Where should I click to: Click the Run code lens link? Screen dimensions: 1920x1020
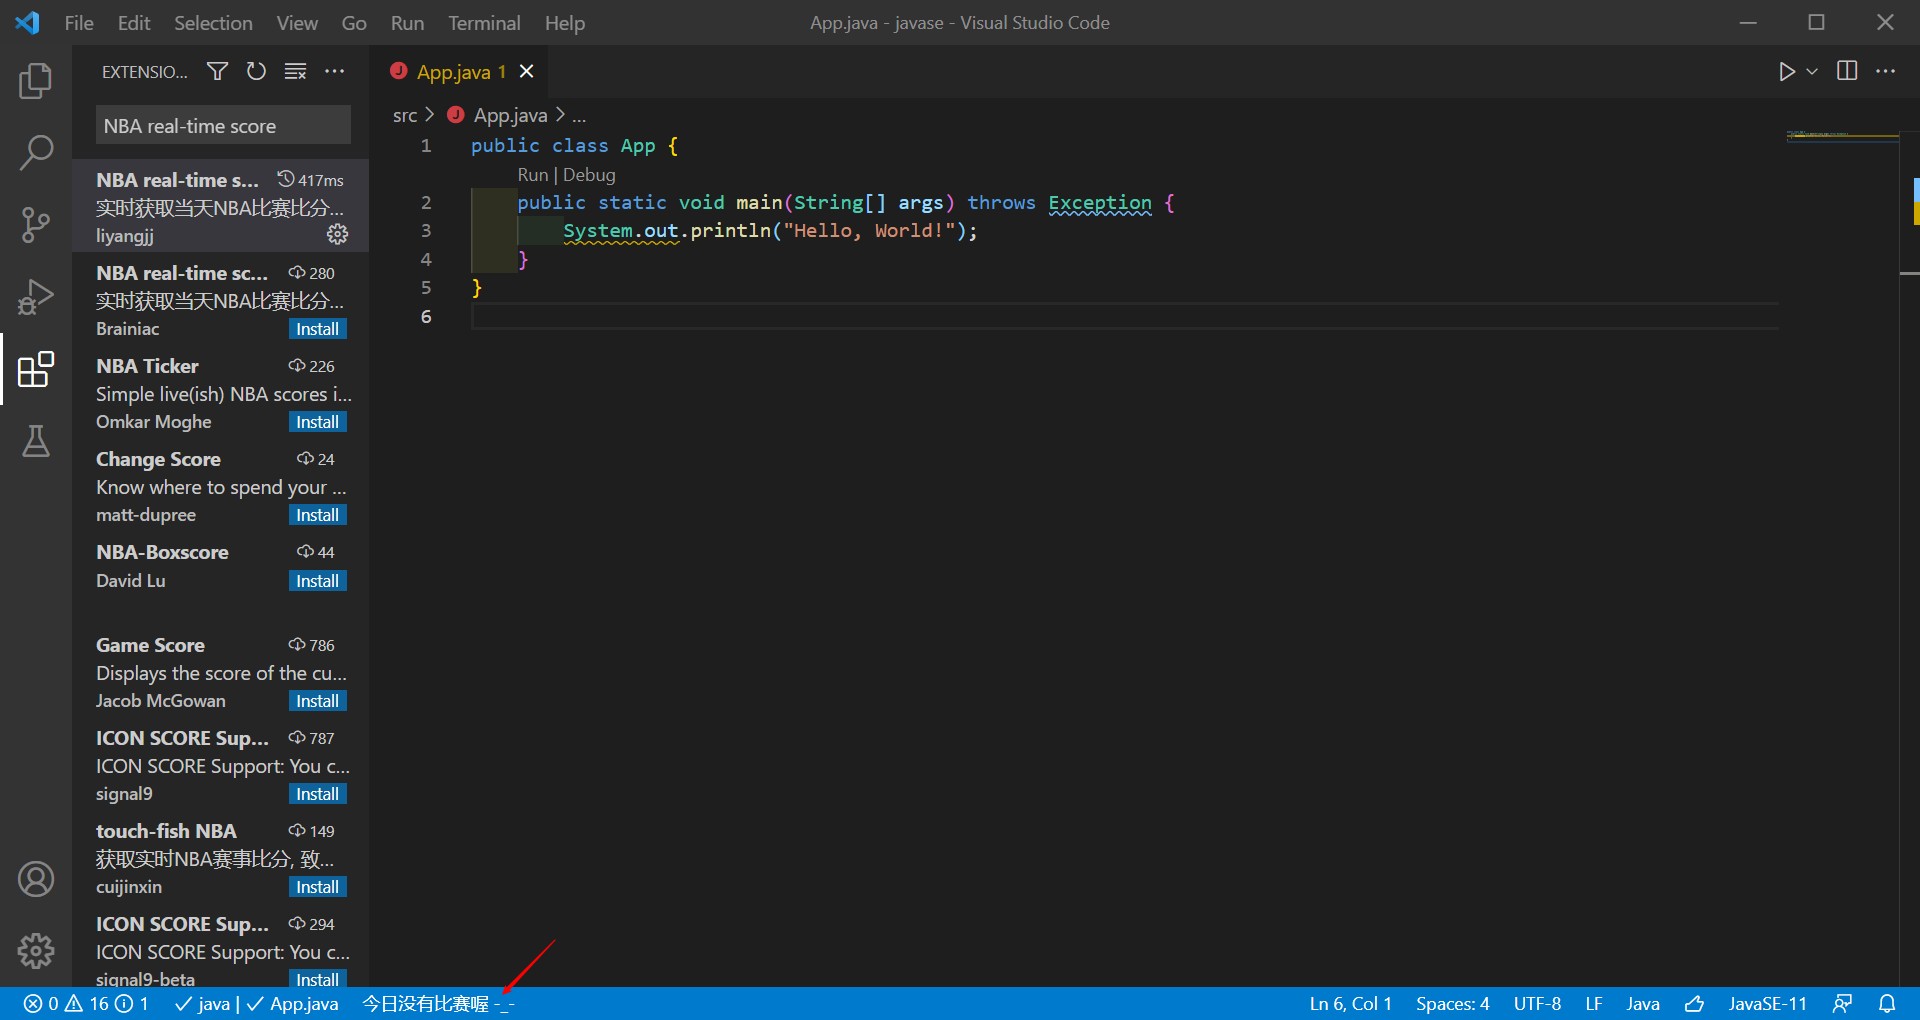(532, 174)
